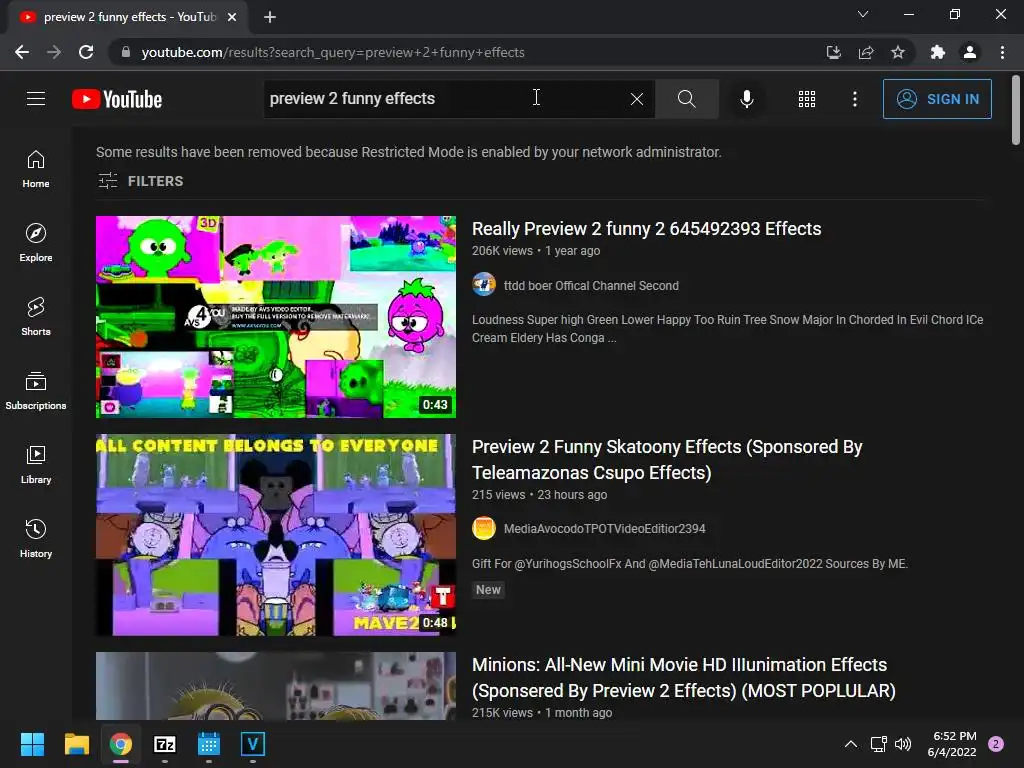Open the notification badge showing 2
1024x768 pixels.
996,744
